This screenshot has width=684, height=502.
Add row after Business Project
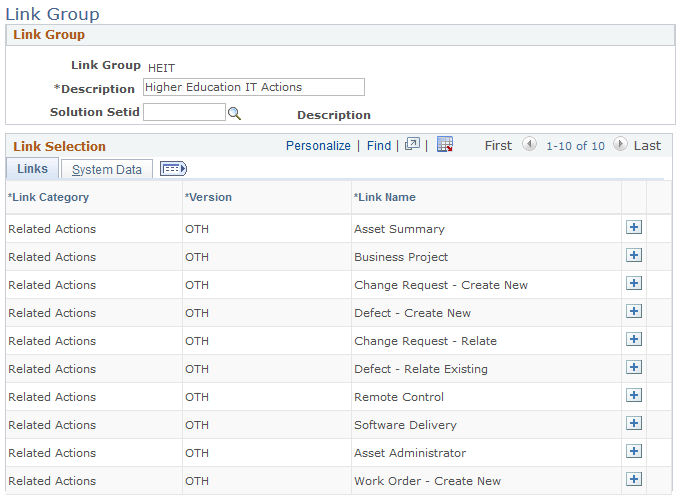pos(634,255)
